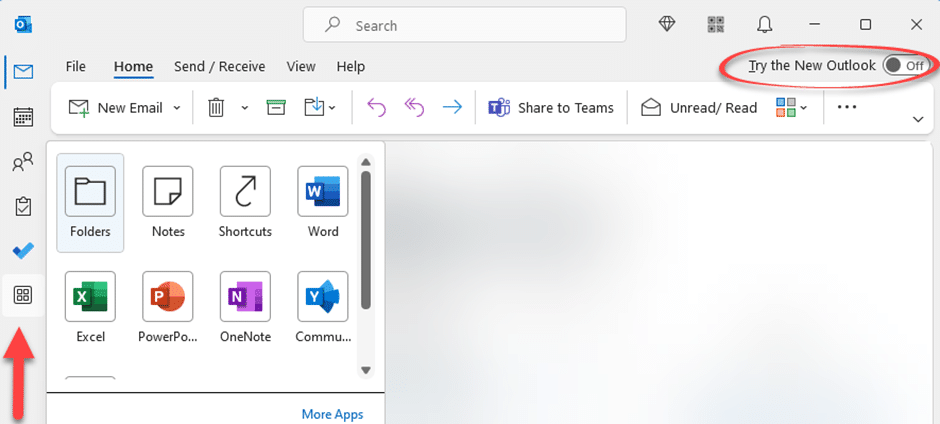Click the Share to Teams button

[551, 107]
